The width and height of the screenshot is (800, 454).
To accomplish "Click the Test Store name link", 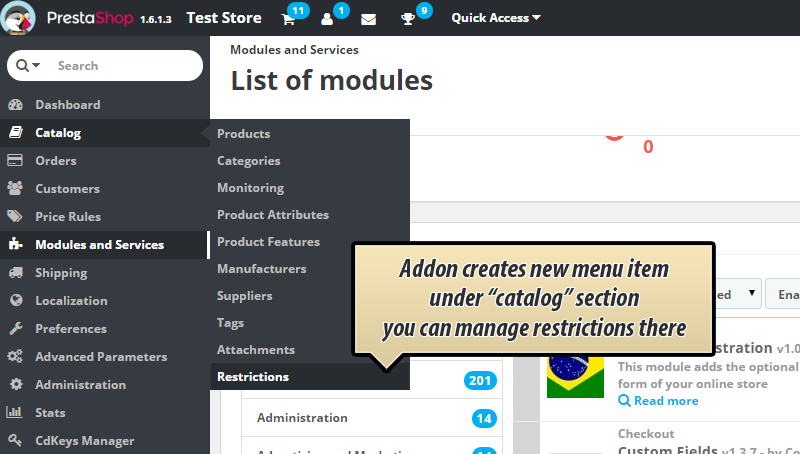I will (x=224, y=18).
